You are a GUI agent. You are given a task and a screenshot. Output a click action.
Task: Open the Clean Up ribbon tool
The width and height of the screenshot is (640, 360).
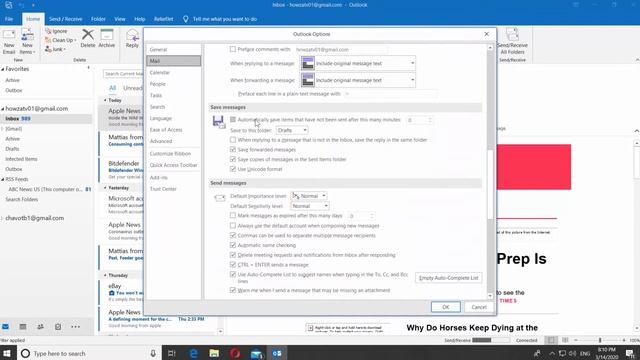point(60,40)
